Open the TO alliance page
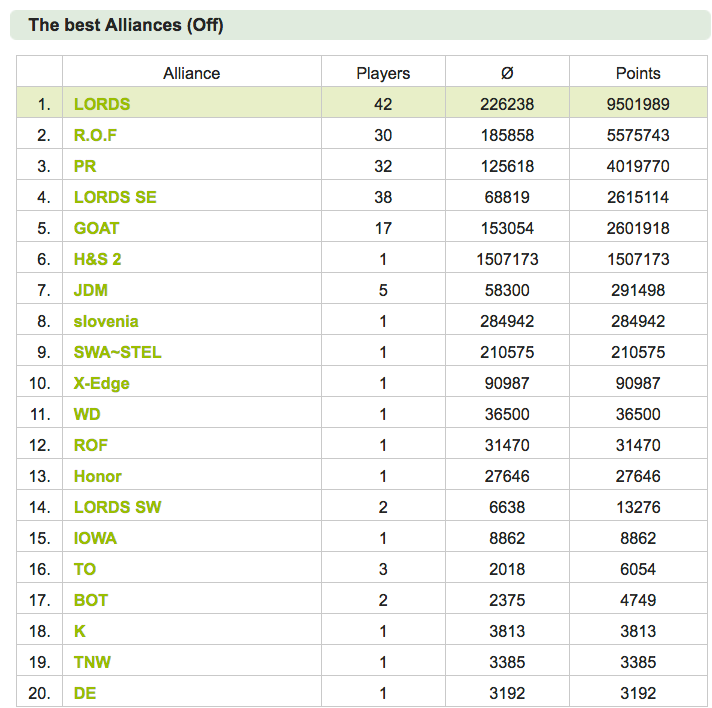 click(x=84, y=569)
